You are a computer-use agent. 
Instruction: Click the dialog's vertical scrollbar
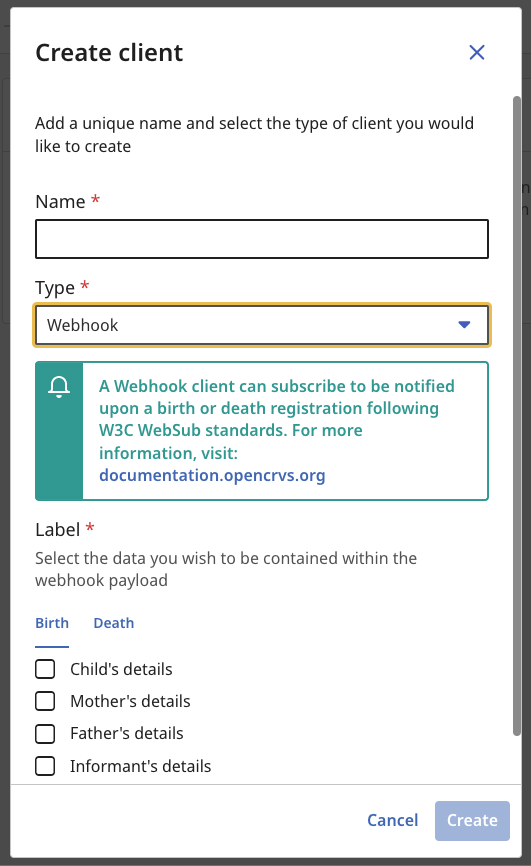click(x=517, y=416)
